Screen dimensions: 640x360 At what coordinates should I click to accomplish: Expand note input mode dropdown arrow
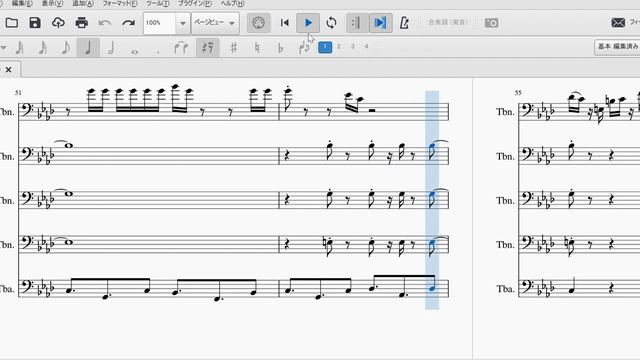pyautogui.click(x=3, y=48)
